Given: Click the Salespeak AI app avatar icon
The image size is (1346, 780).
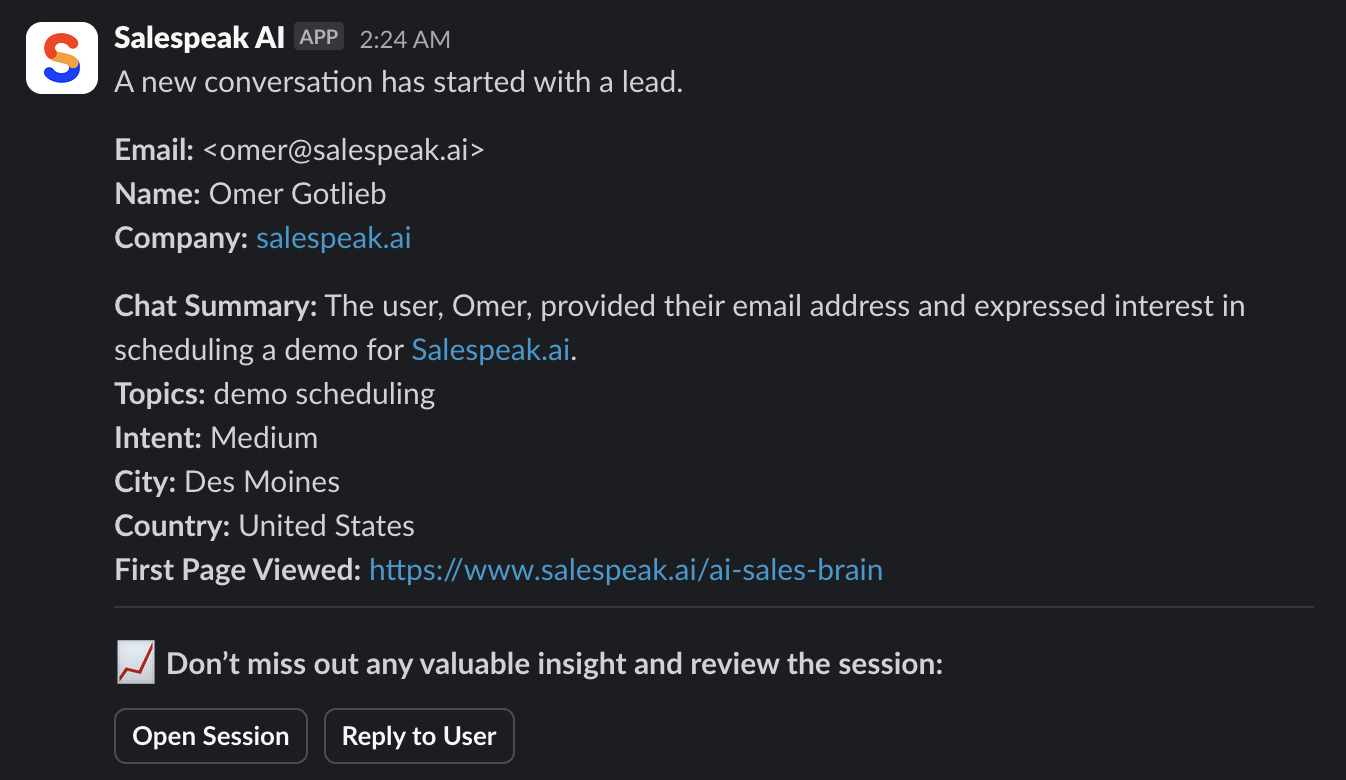Looking at the screenshot, I should (x=62, y=58).
